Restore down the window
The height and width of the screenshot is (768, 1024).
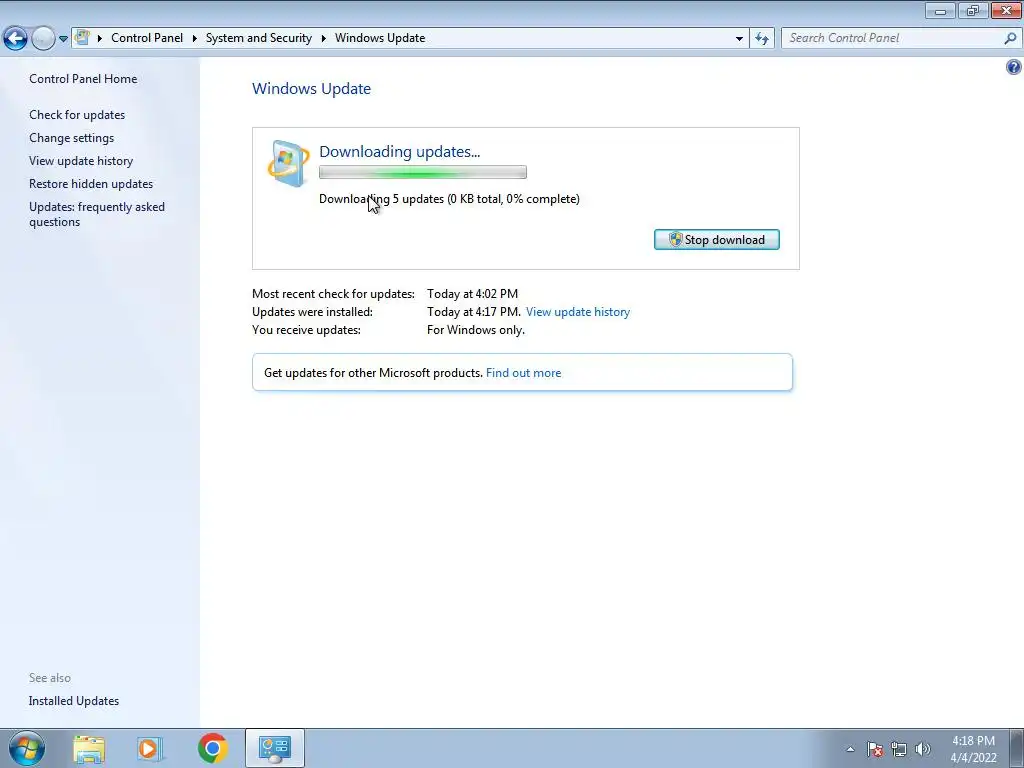[973, 10]
